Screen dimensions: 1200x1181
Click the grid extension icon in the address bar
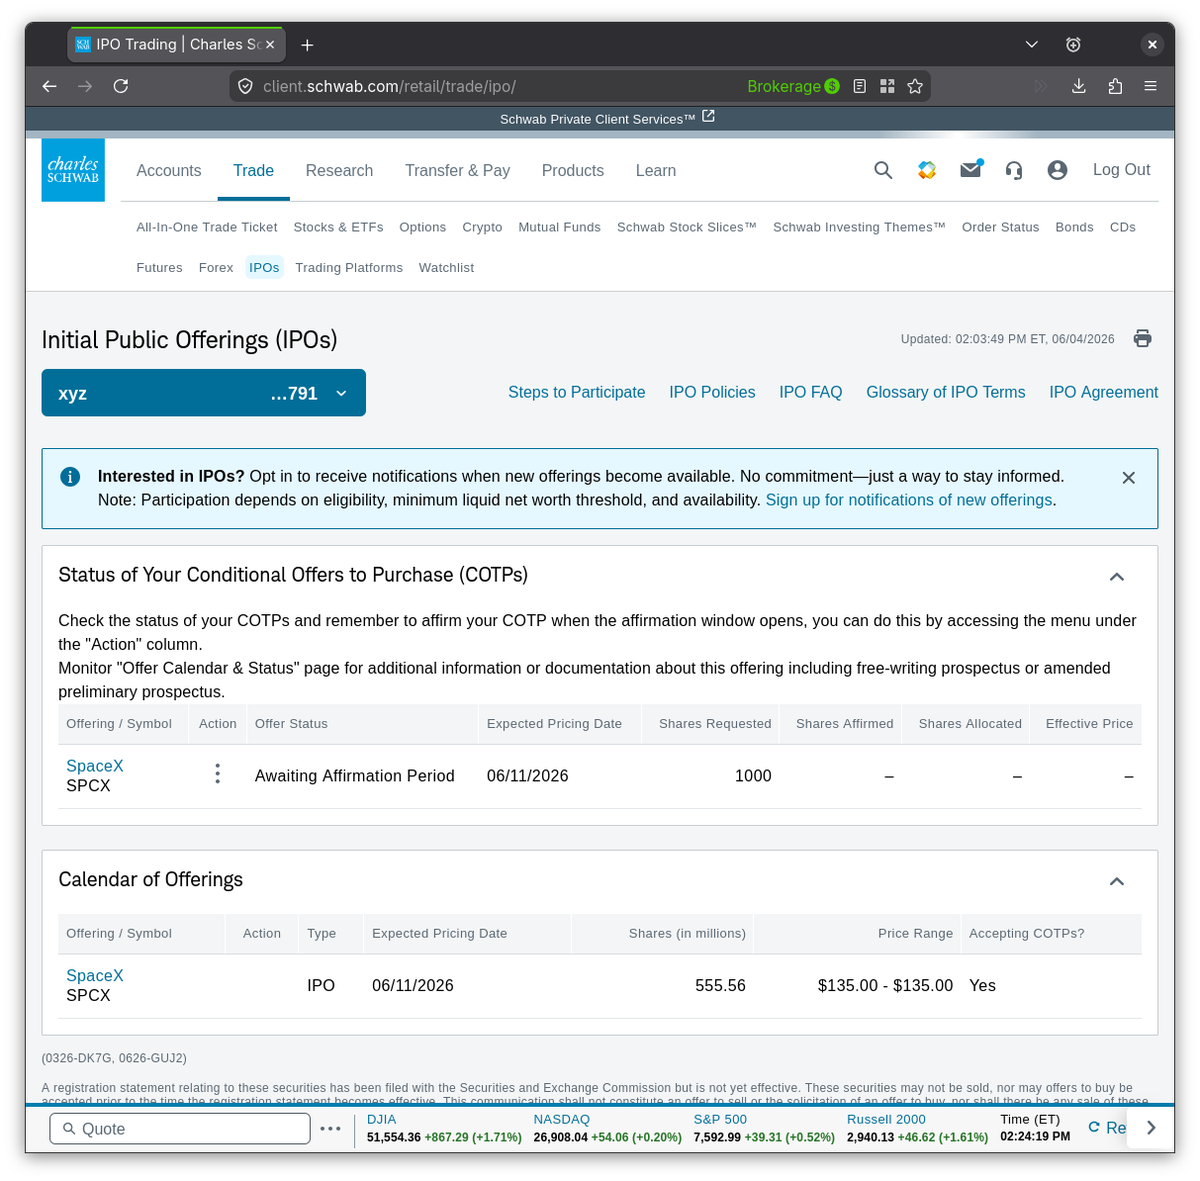pos(887,86)
